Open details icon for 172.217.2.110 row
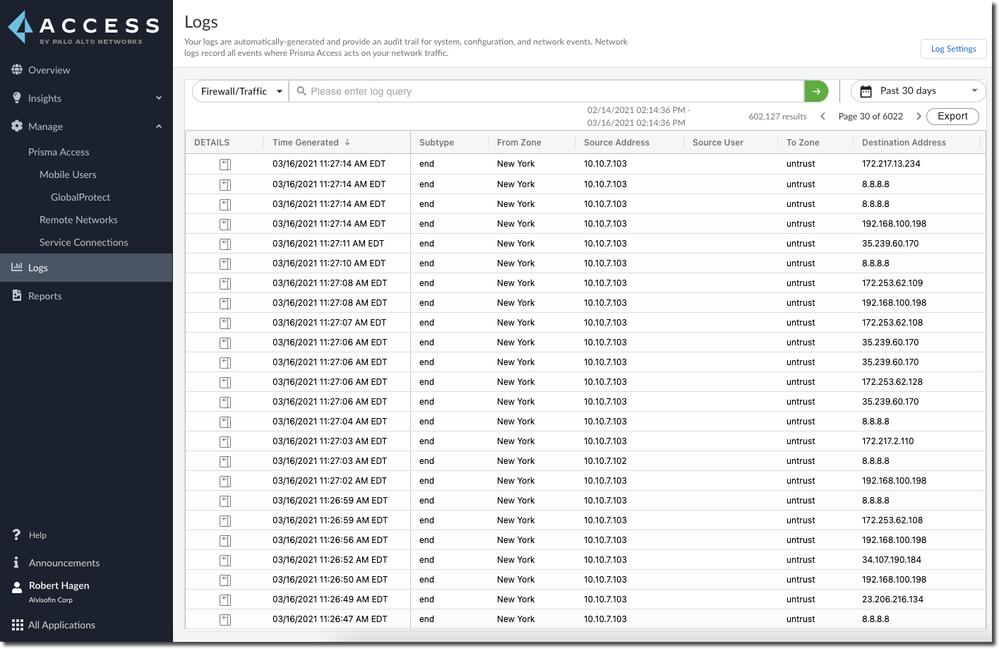Viewport: 999px width, 649px height. point(225,441)
